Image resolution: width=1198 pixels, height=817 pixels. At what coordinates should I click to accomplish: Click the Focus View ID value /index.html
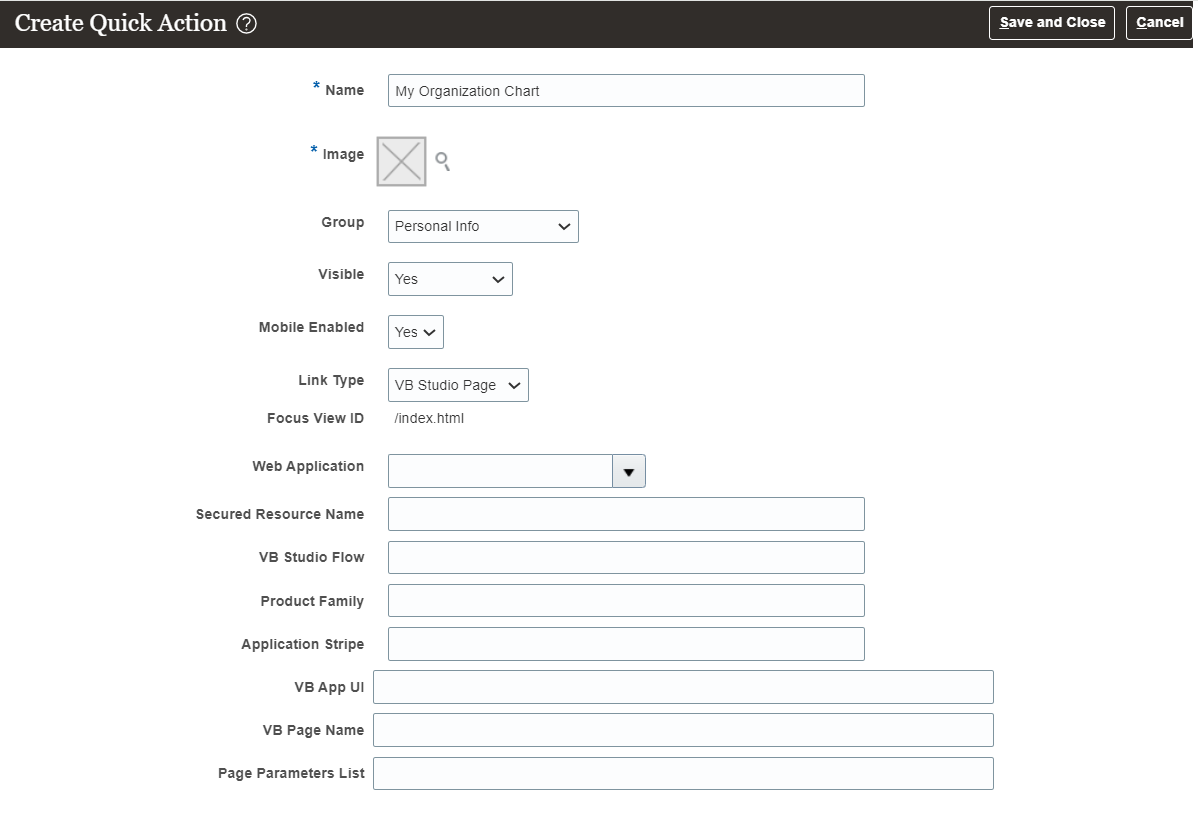click(x=428, y=418)
